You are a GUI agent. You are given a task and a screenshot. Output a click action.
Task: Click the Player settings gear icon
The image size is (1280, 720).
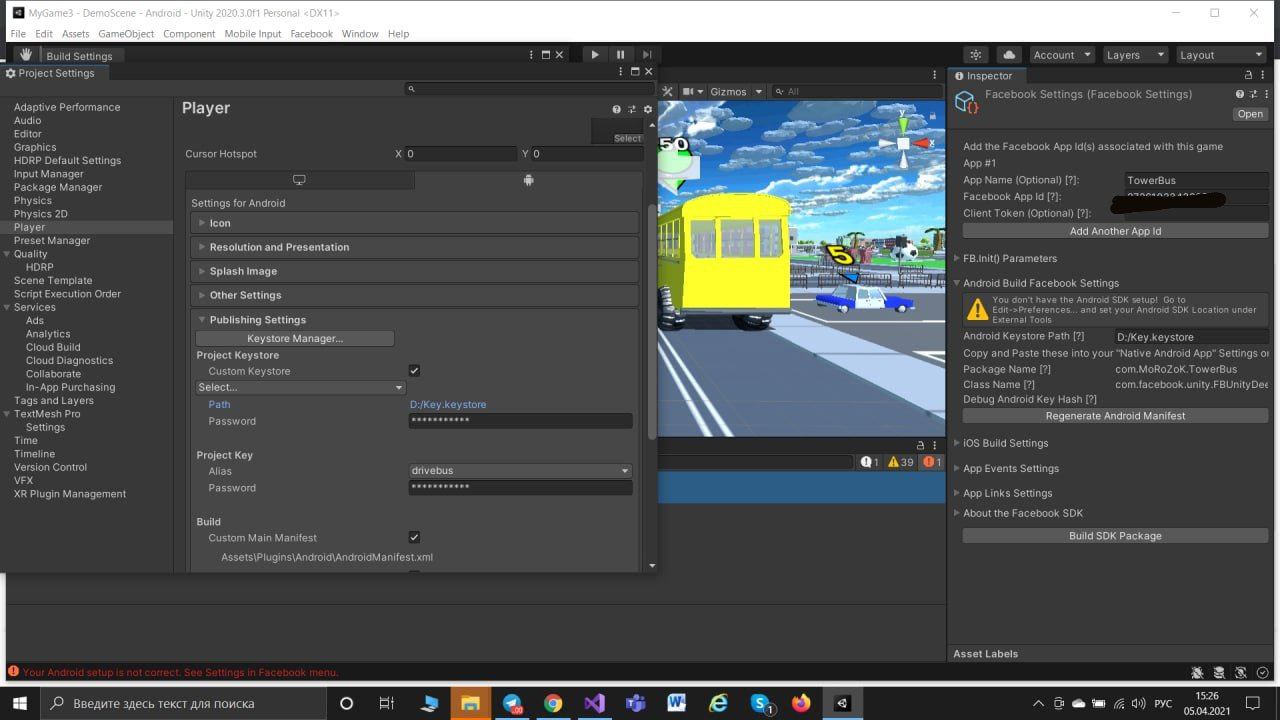[648, 109]
